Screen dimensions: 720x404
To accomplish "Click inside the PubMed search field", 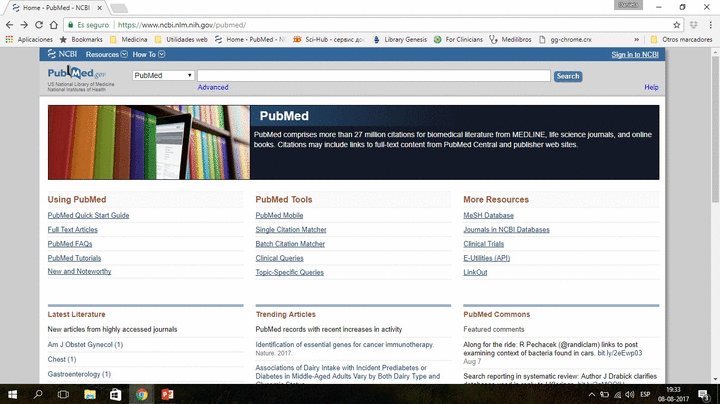I will point(373,76).
